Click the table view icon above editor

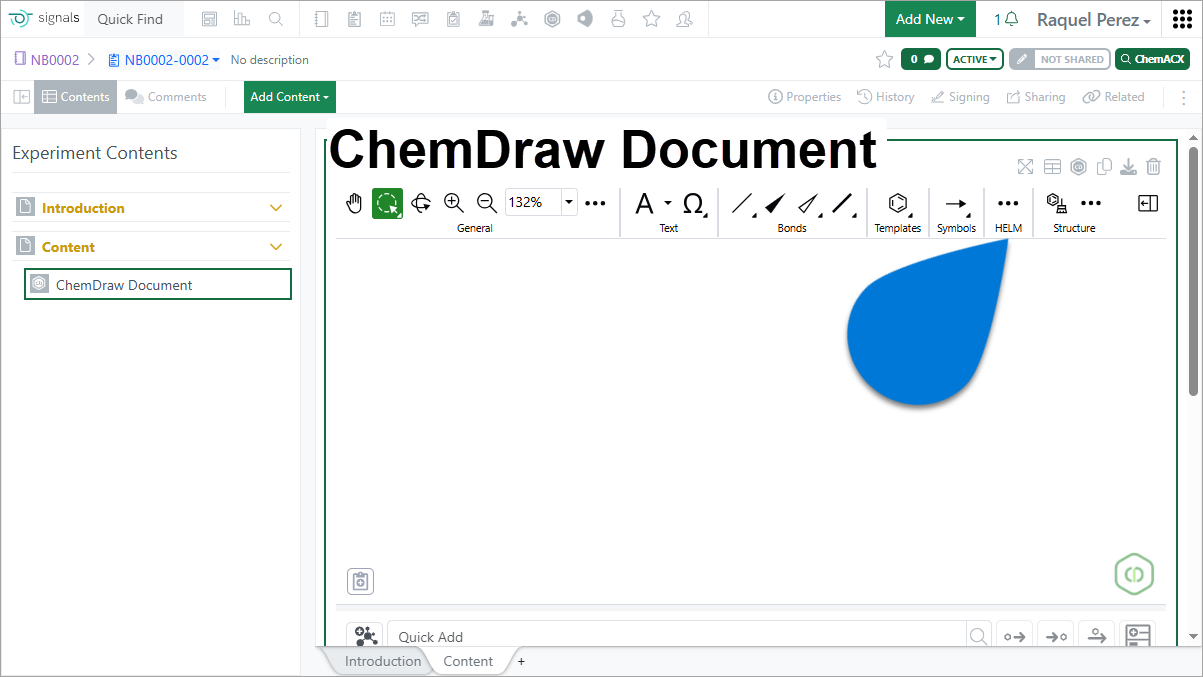[1052, 167]
